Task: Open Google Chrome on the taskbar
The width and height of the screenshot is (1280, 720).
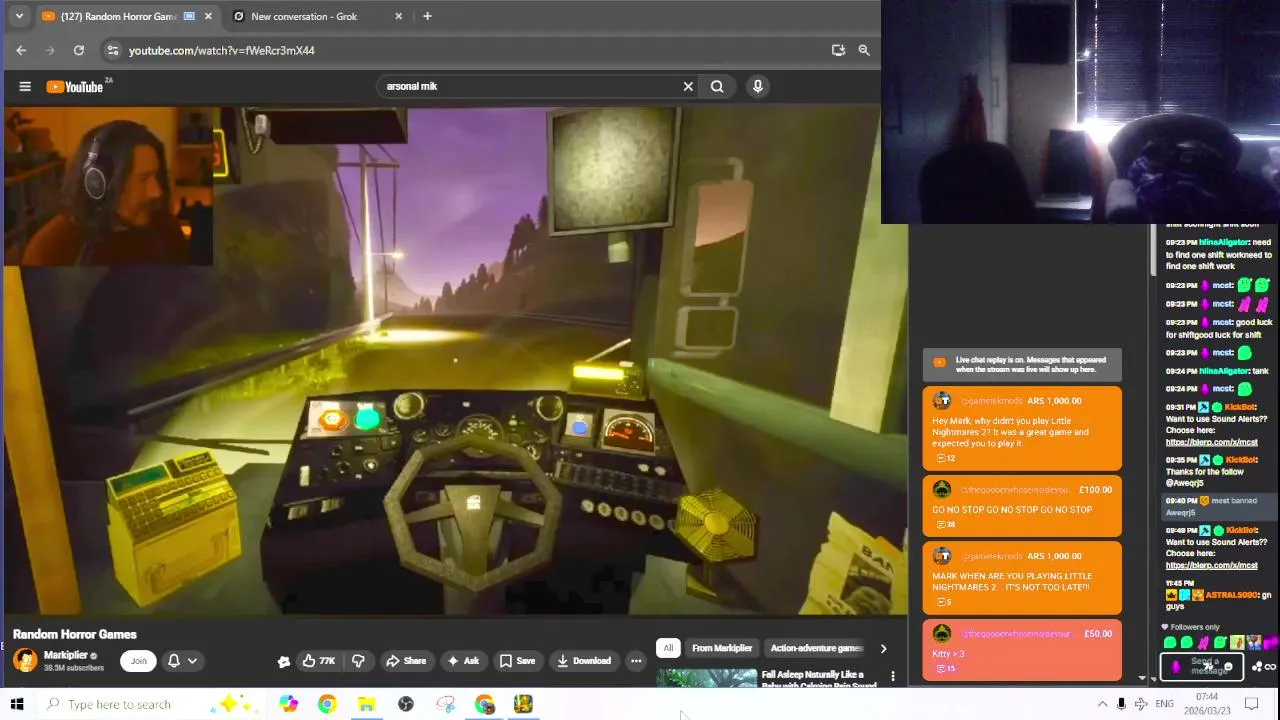Action: point(327,704)
